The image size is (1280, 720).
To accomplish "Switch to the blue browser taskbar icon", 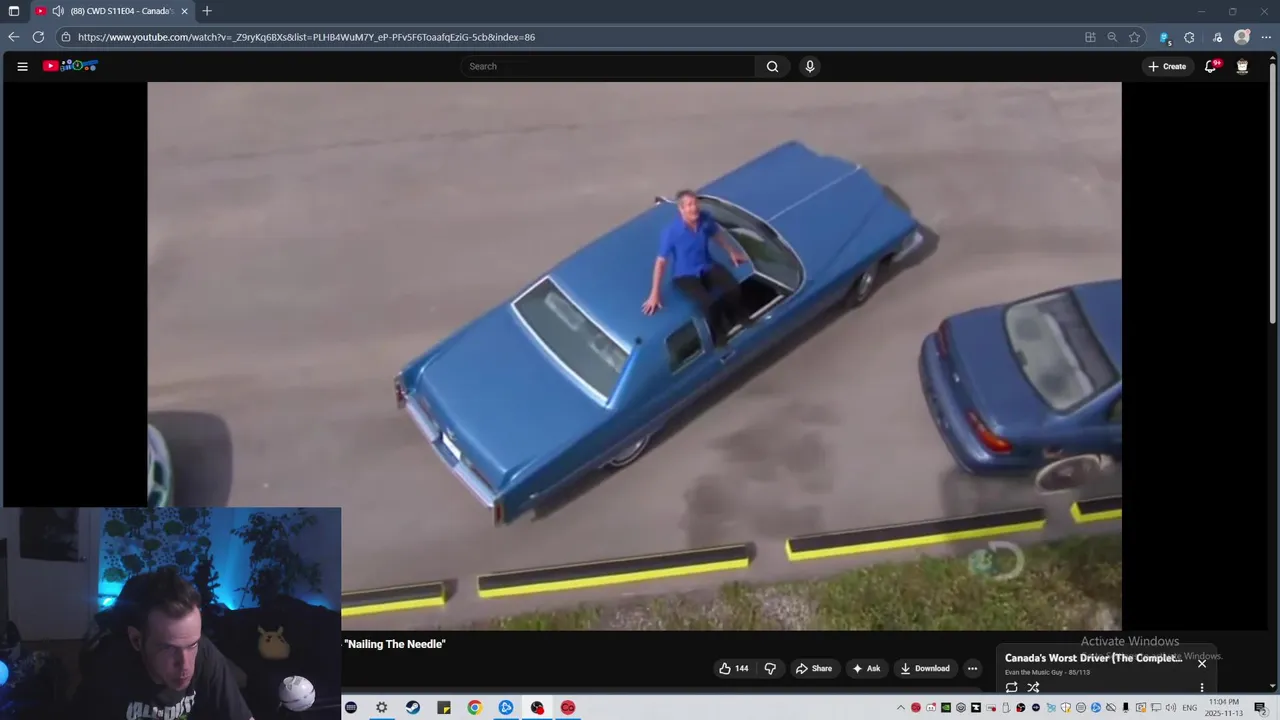I will [506, 707].
